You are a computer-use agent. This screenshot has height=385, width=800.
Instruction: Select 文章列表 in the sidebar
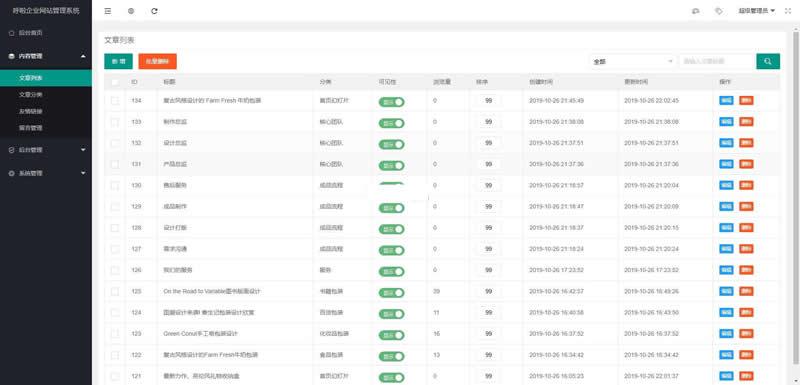[46, 78]
